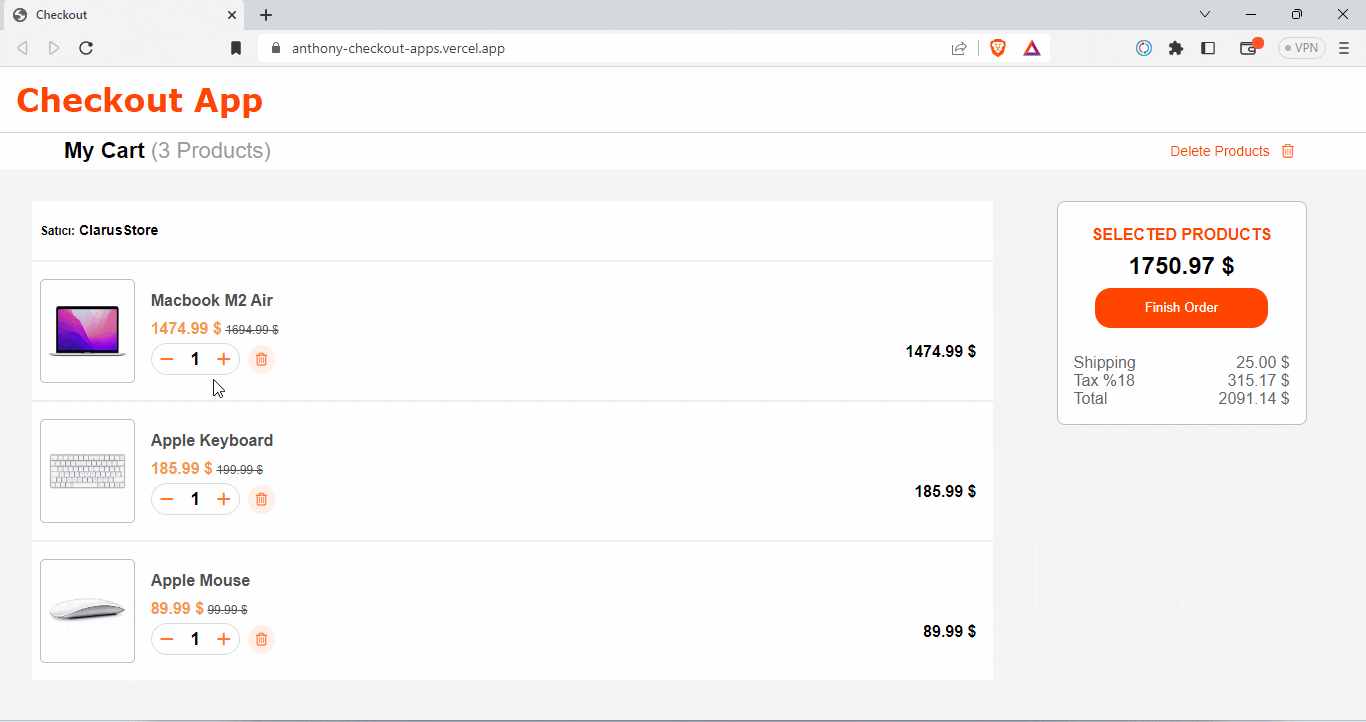Screen dimensions: 1366x722
Task: Open a new browser tab
Action: (266, 15)
